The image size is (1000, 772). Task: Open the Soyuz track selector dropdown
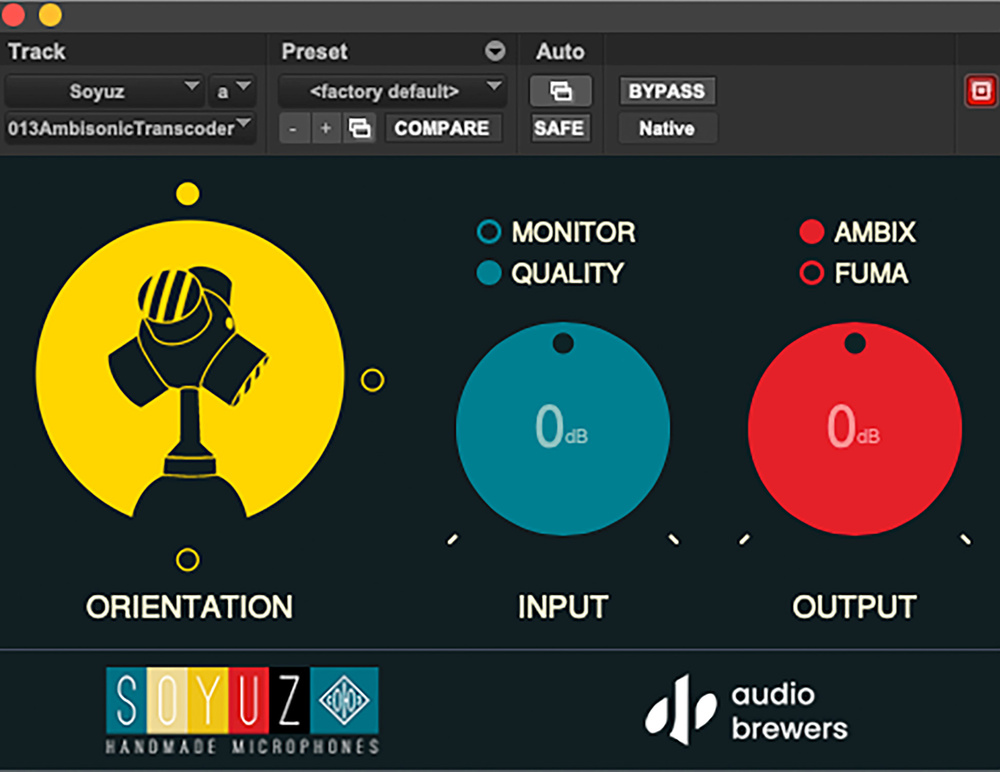point(105,91)
